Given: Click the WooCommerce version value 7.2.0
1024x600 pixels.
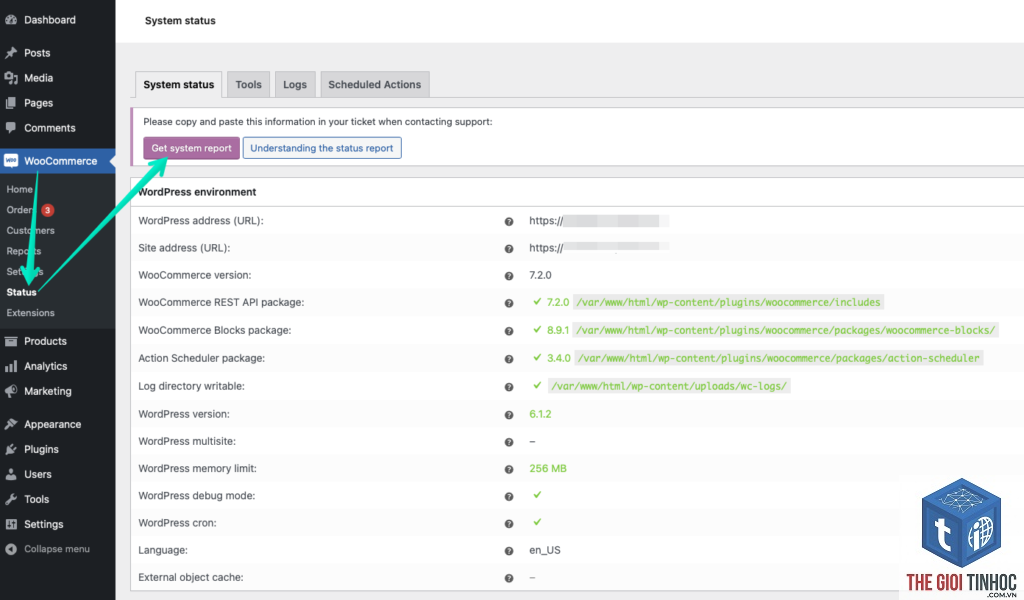Looking at the screenshot, I should (540, 276).
